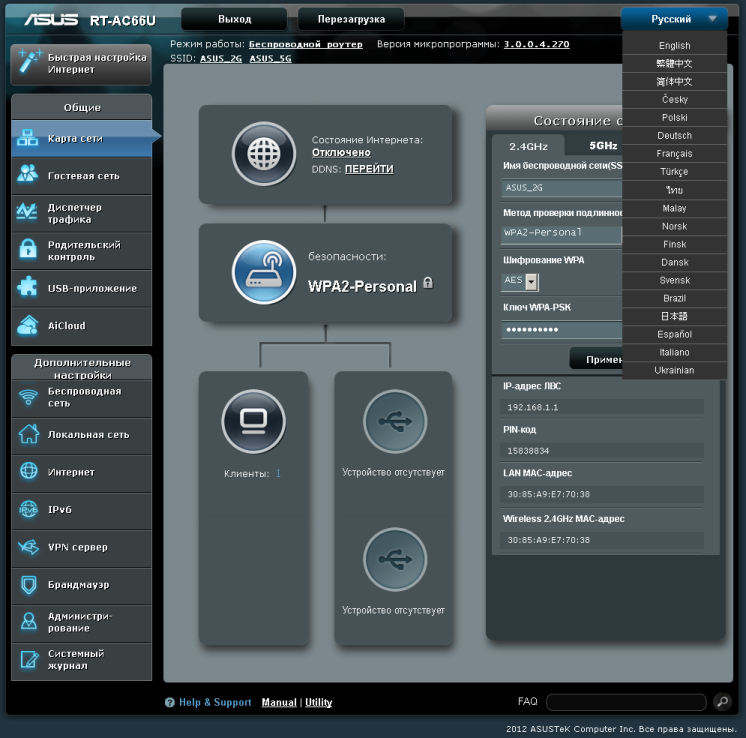Click Системный журнал notepad icon
This screenshot has height=738, width=746.
pyautogui.click(x=29, y=659)
